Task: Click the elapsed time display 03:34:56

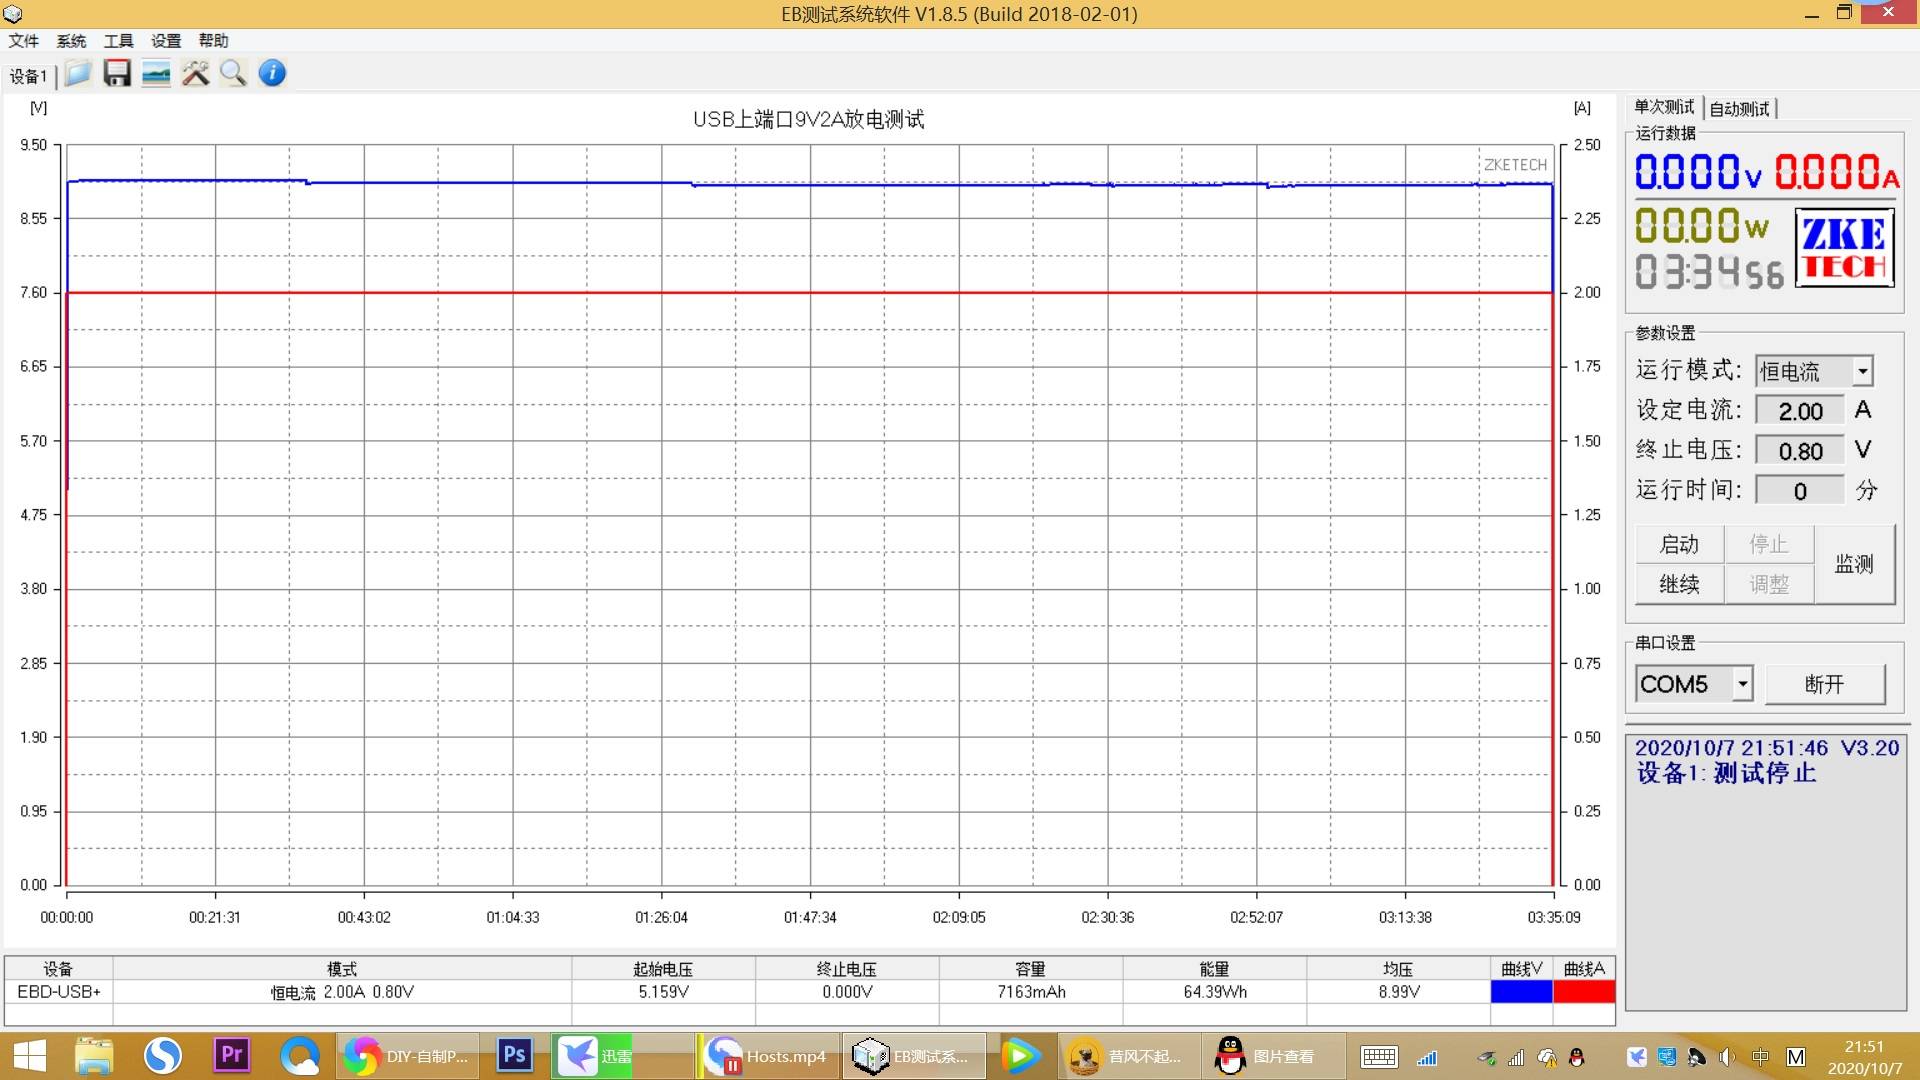Action: click(x=1709, y=271)
